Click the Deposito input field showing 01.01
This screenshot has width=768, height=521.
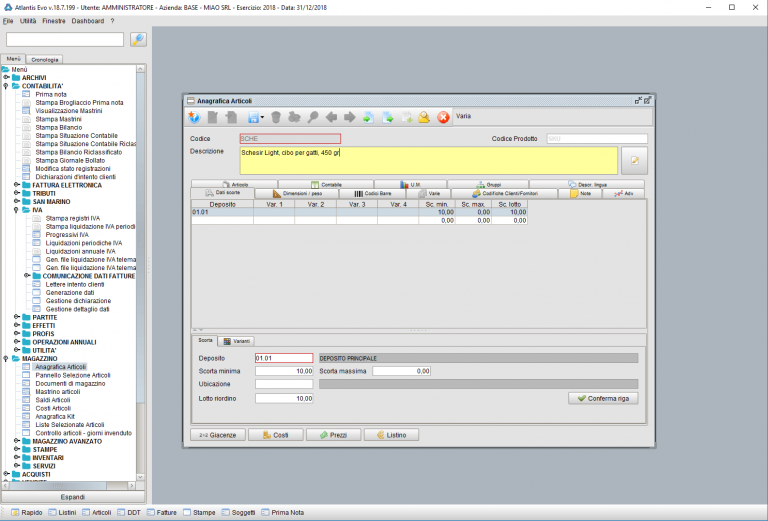pos(284,358)
